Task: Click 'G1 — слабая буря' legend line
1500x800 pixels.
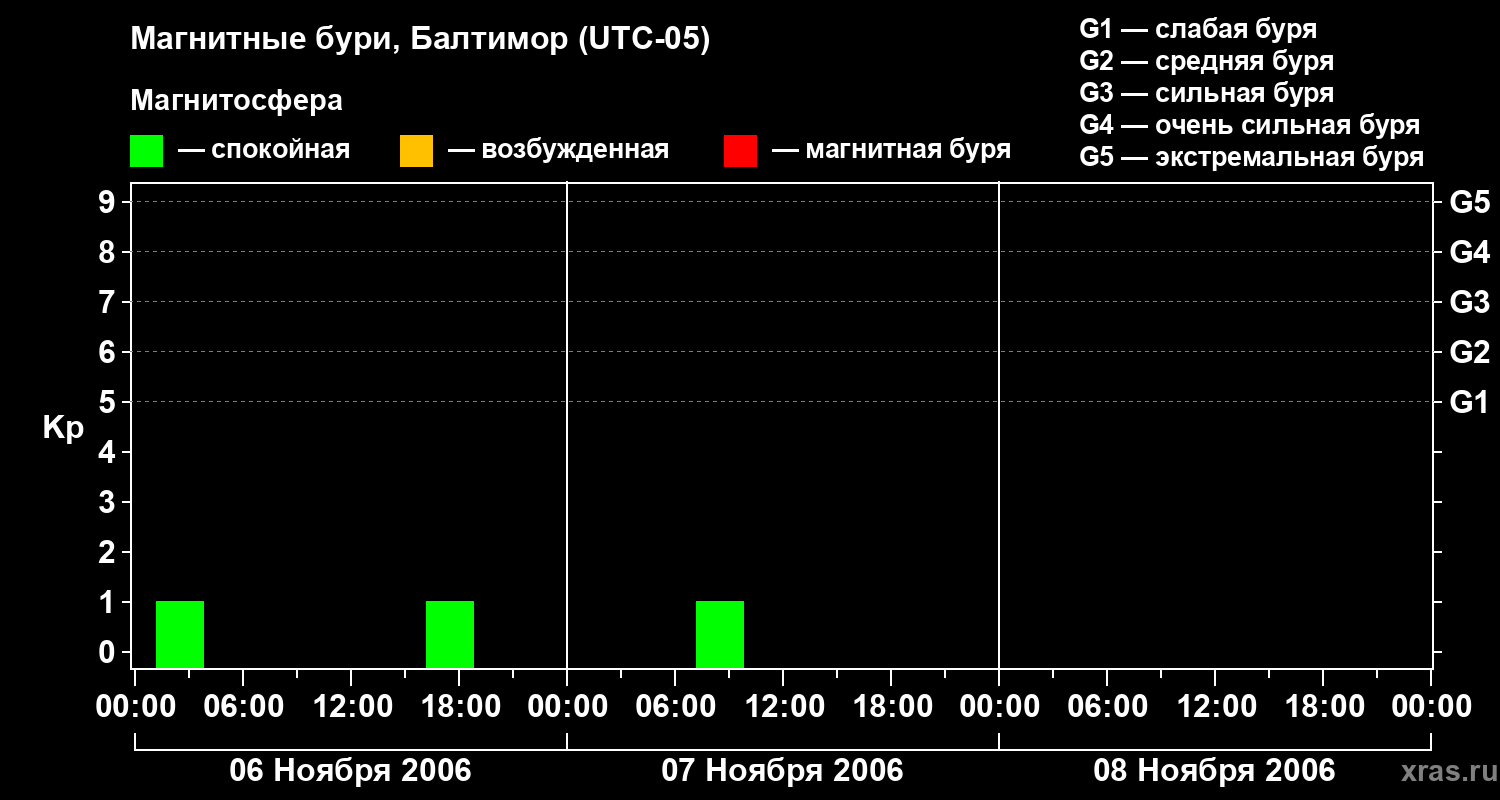Action: click(x=1198, y=29)
